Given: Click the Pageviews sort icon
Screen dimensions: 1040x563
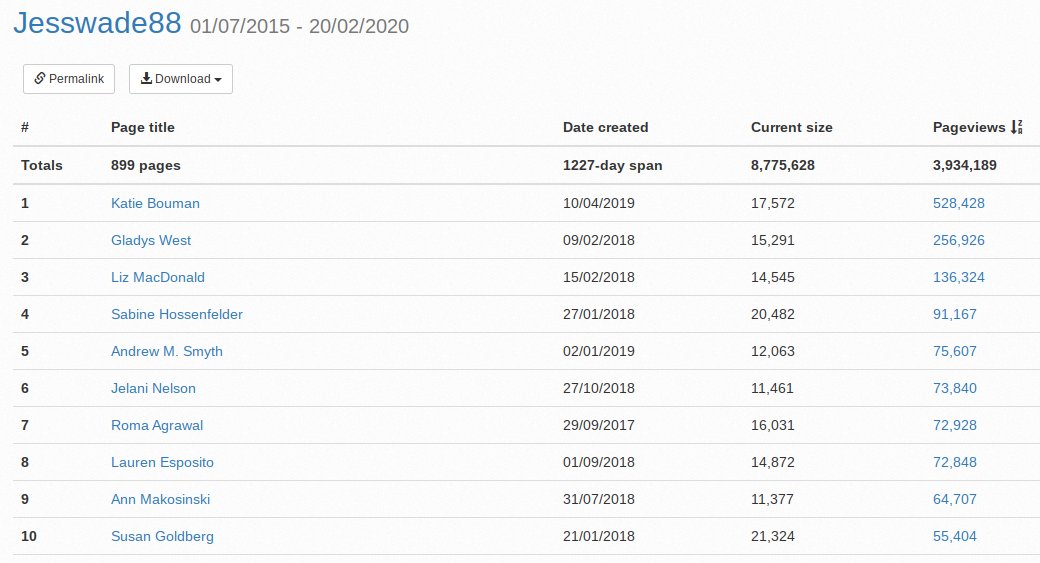Looking at the screenshot, I should pyautogui.click(x=1017, y=127).
